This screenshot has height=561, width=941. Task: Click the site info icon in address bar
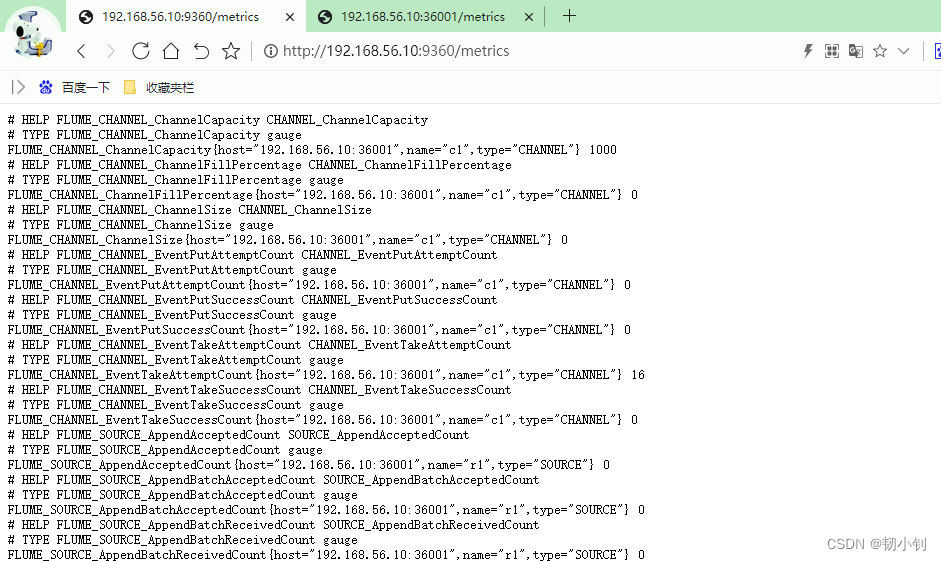coord(271,51)
